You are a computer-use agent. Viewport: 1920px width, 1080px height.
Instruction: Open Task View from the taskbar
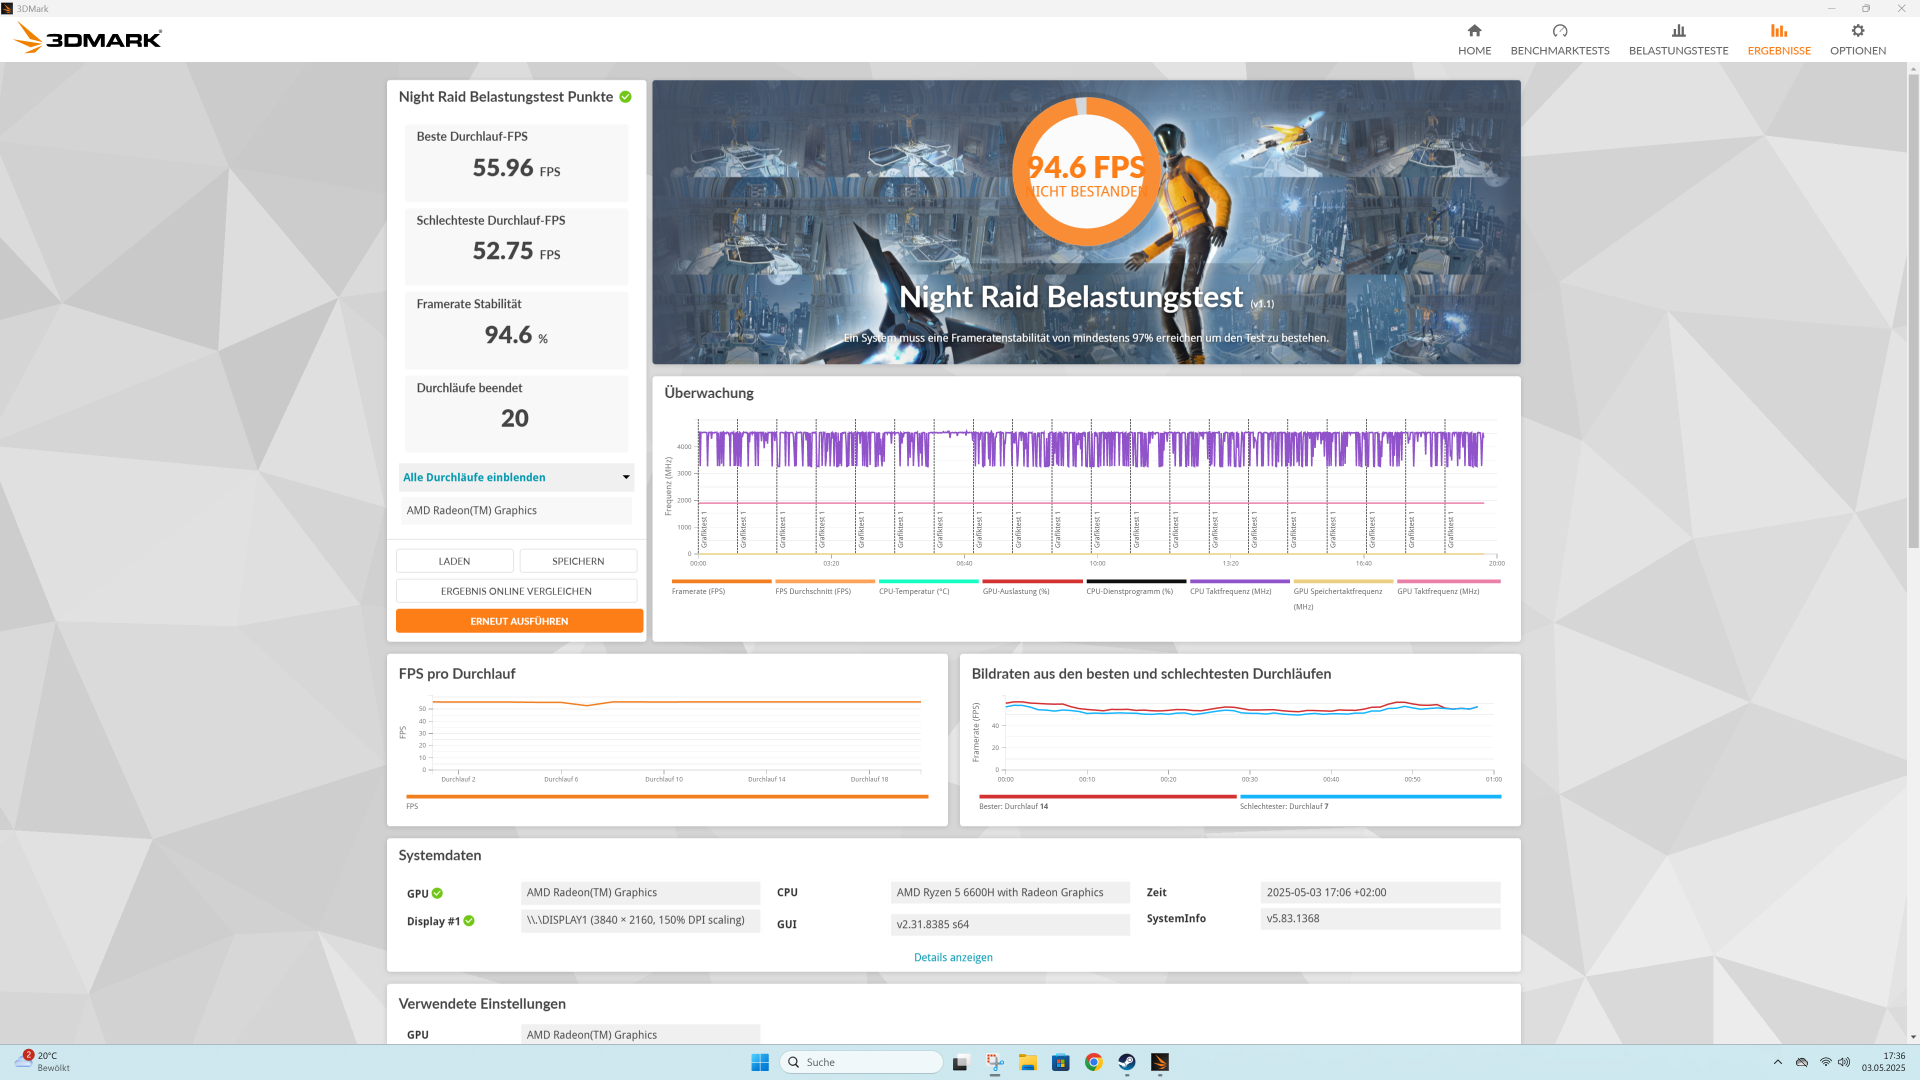[961, 1062]
